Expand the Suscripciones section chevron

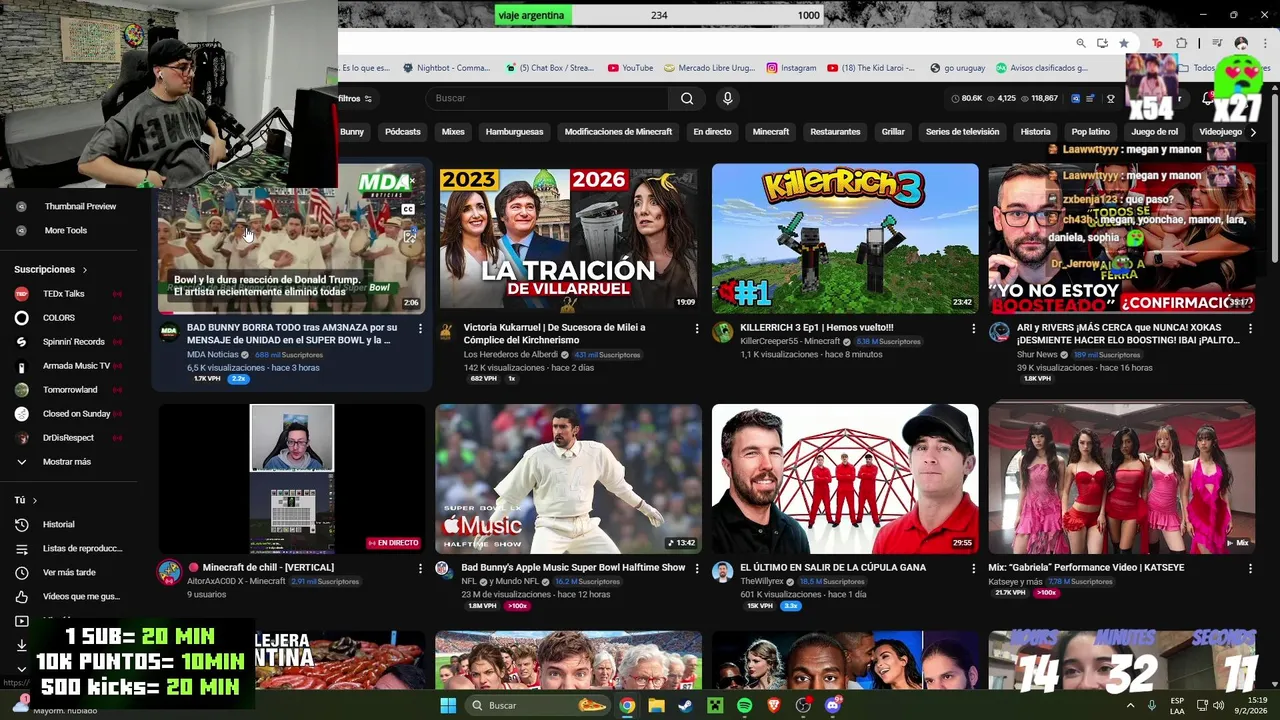click(85, 269)
